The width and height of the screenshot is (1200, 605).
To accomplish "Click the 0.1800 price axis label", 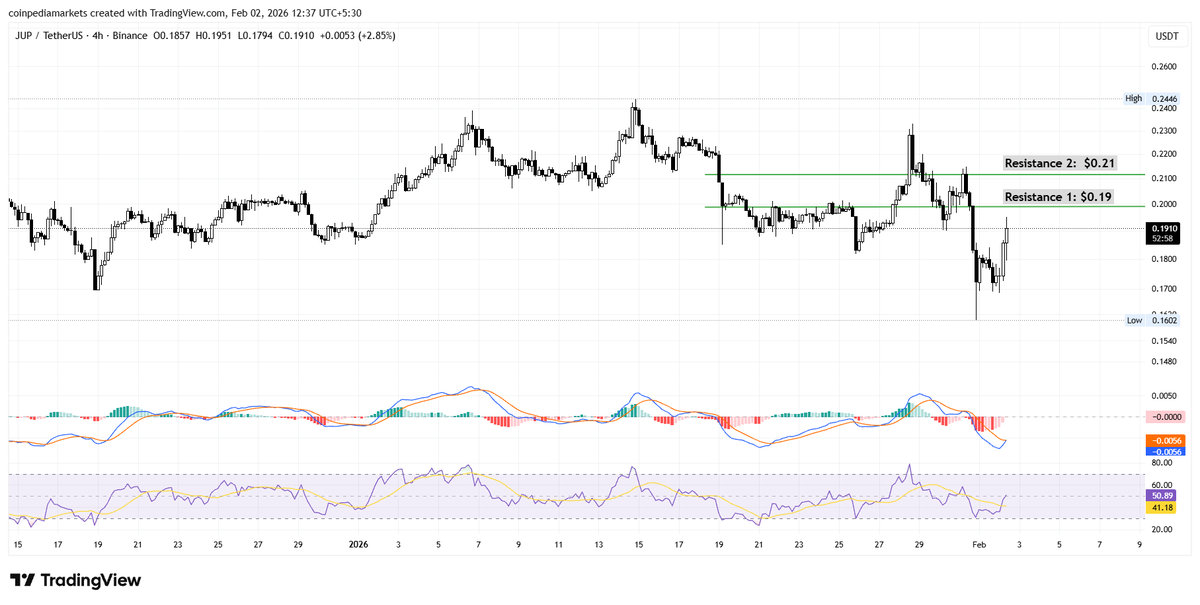I will click(1166, 259).
